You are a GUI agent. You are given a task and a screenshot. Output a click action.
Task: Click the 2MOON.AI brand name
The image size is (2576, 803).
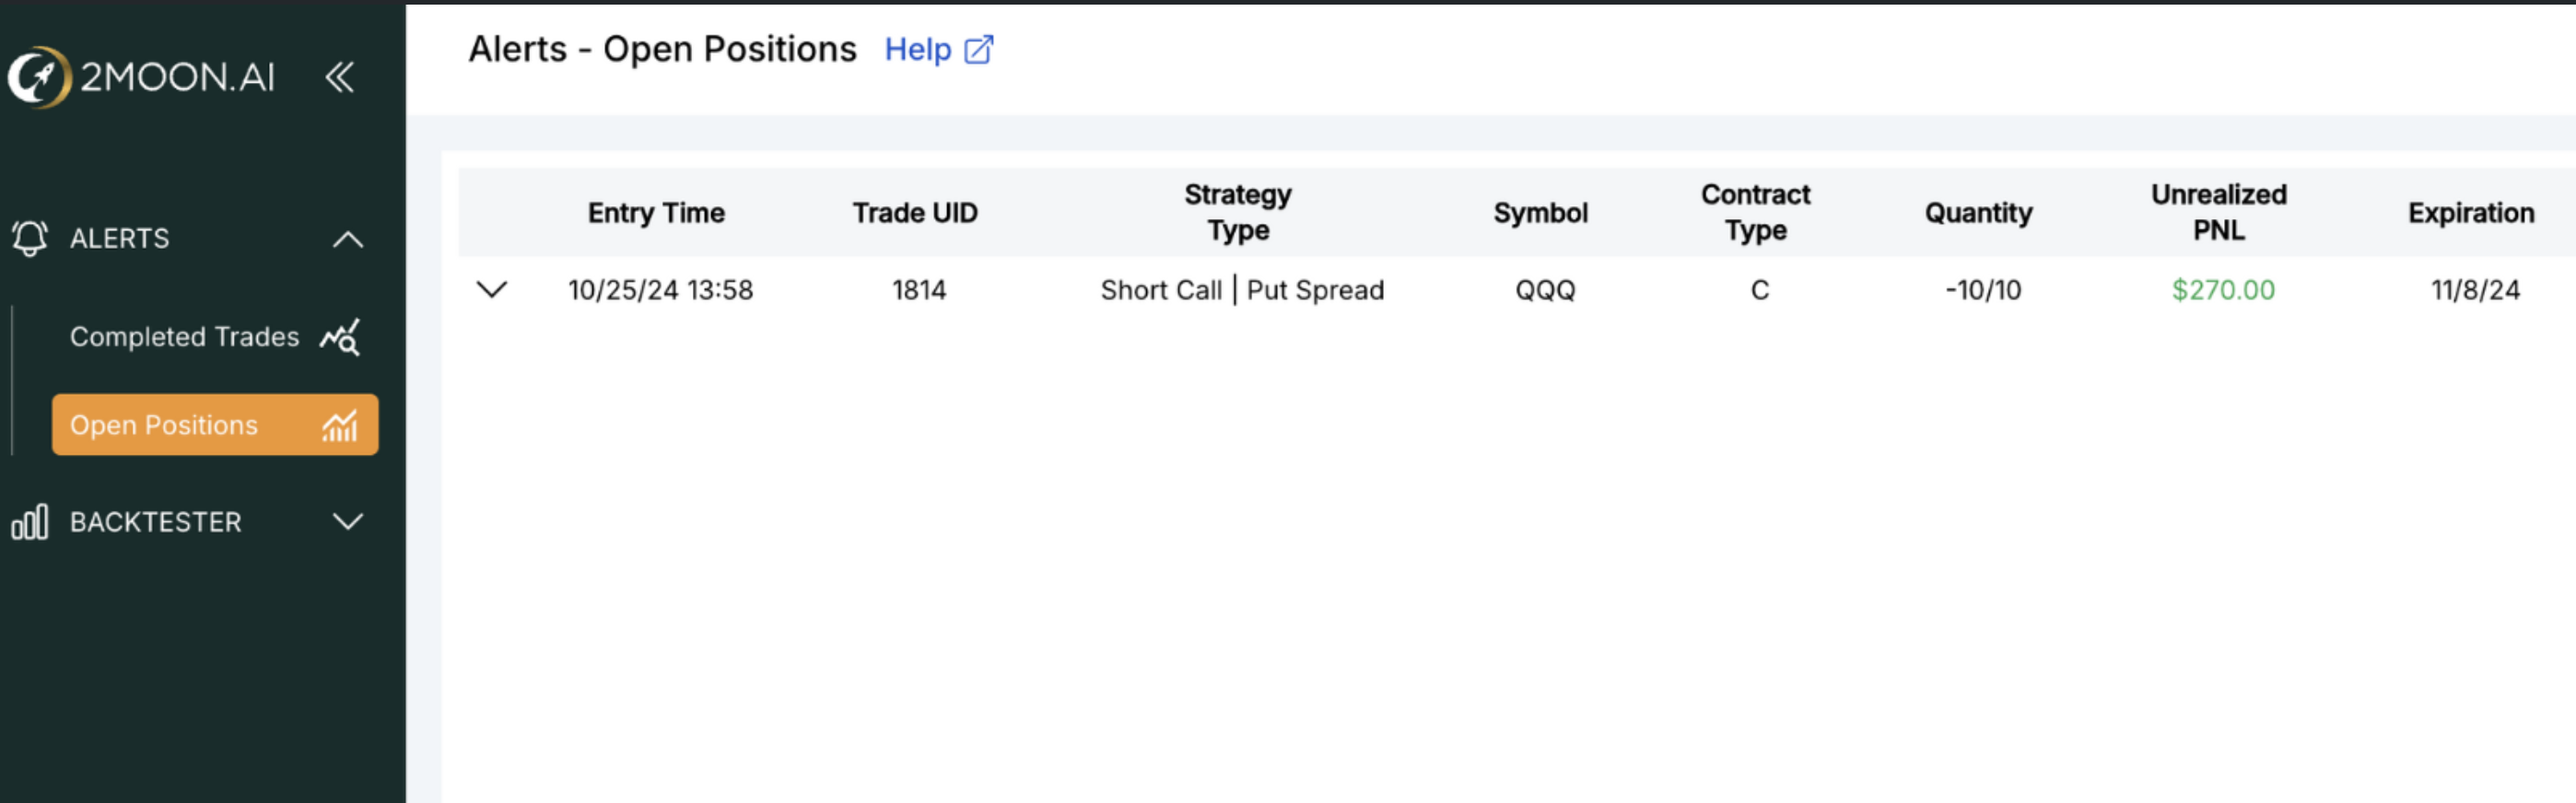click(x=177, y=77)
